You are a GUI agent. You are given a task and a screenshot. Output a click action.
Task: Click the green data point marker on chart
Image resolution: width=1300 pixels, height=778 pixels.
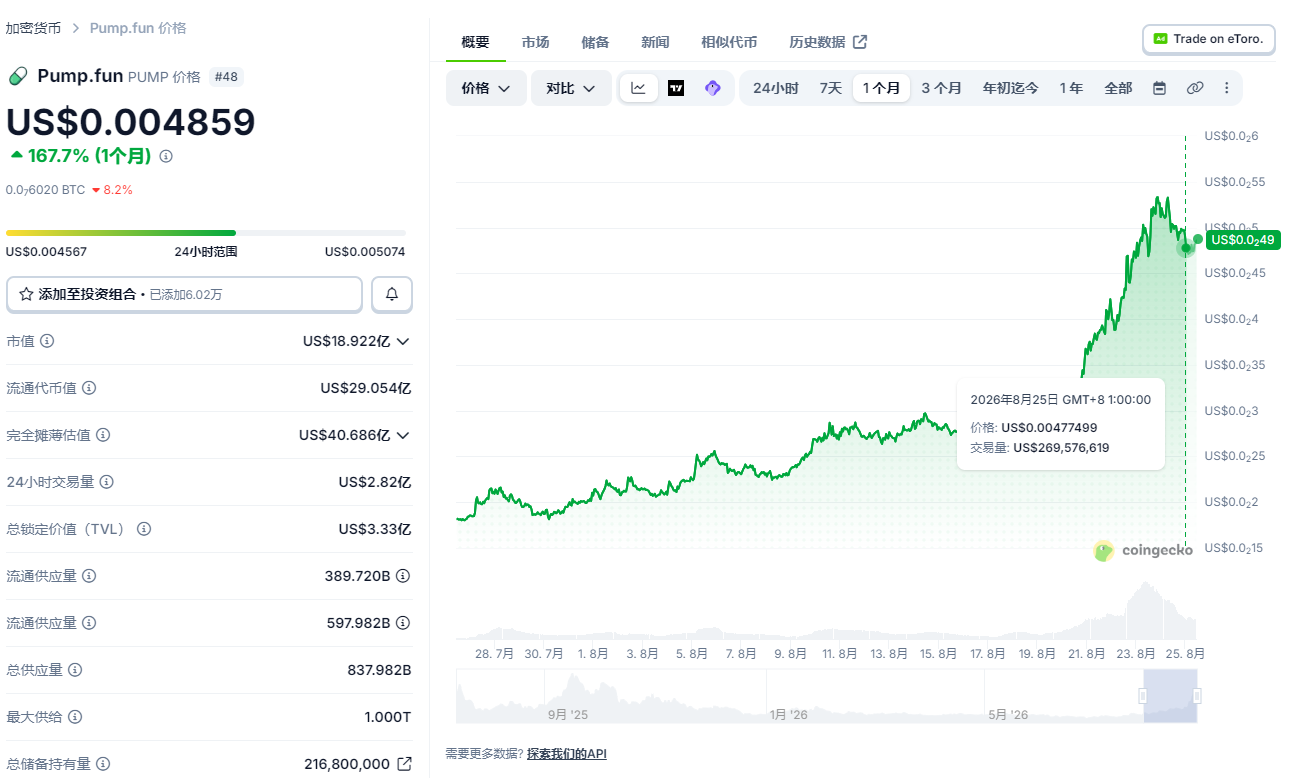coord(1186,246)
